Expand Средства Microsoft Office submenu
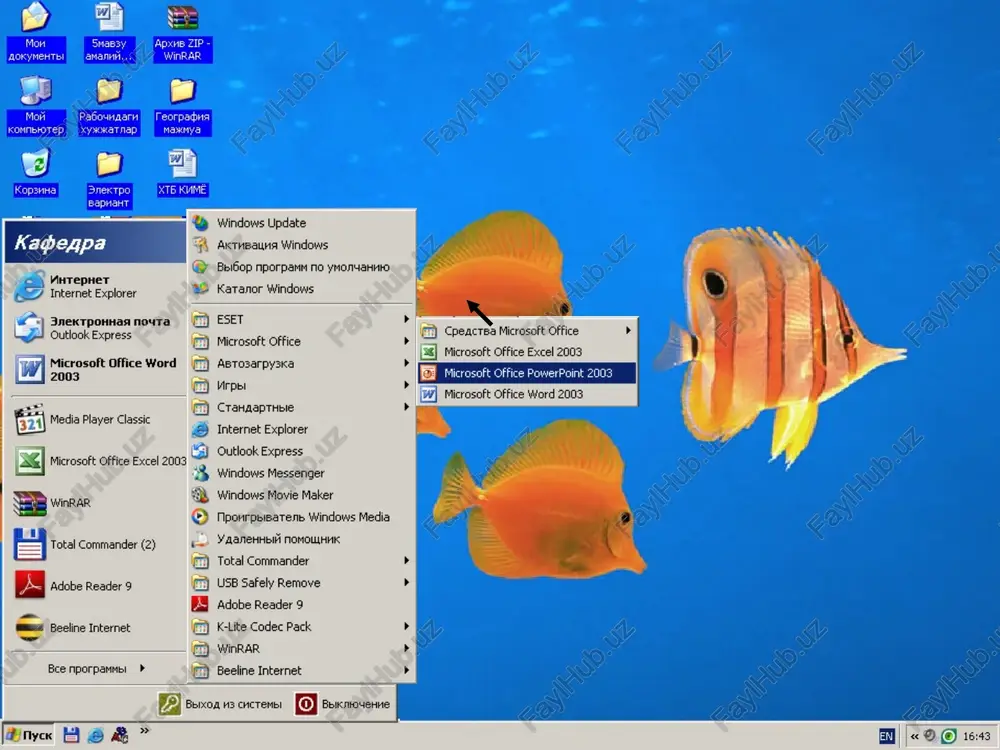The height and width of the screenshot is (750, 1000). [x=527, y=330]
